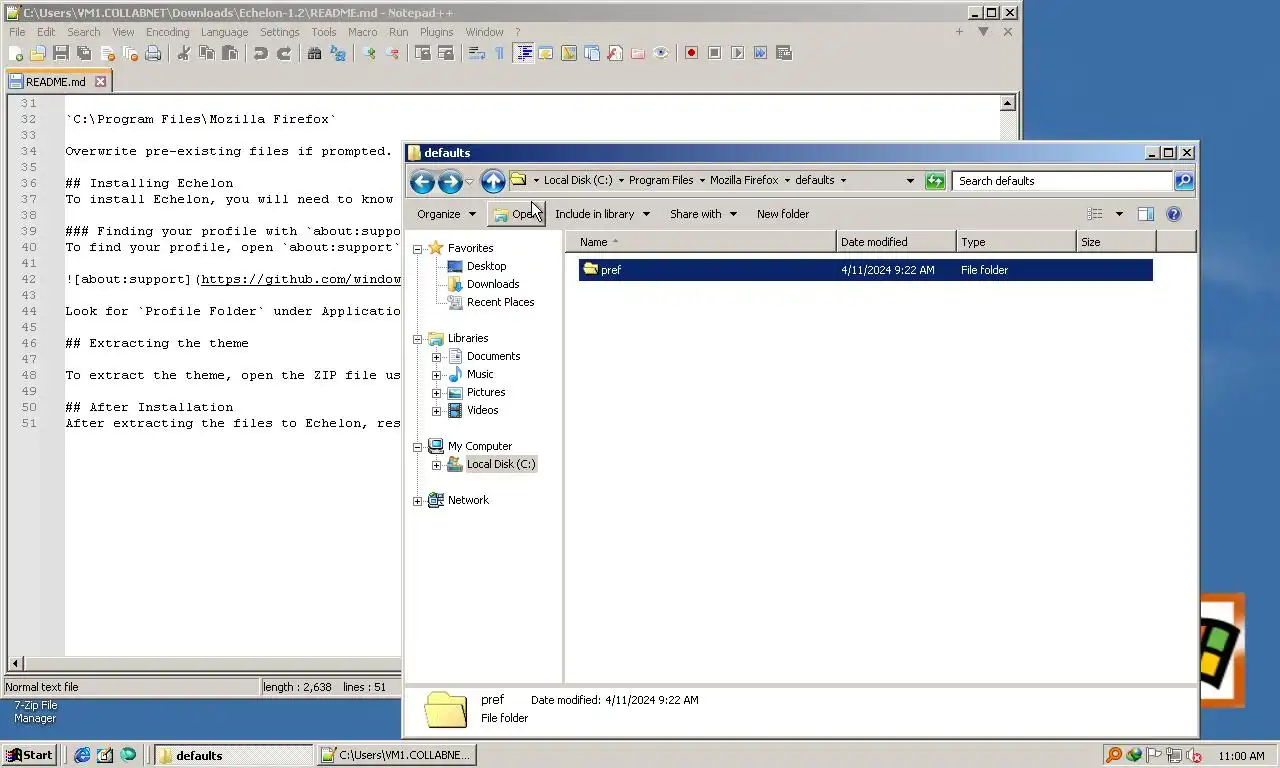Click the Zoom In icon in Notepad++

click(x=369, y=53)
